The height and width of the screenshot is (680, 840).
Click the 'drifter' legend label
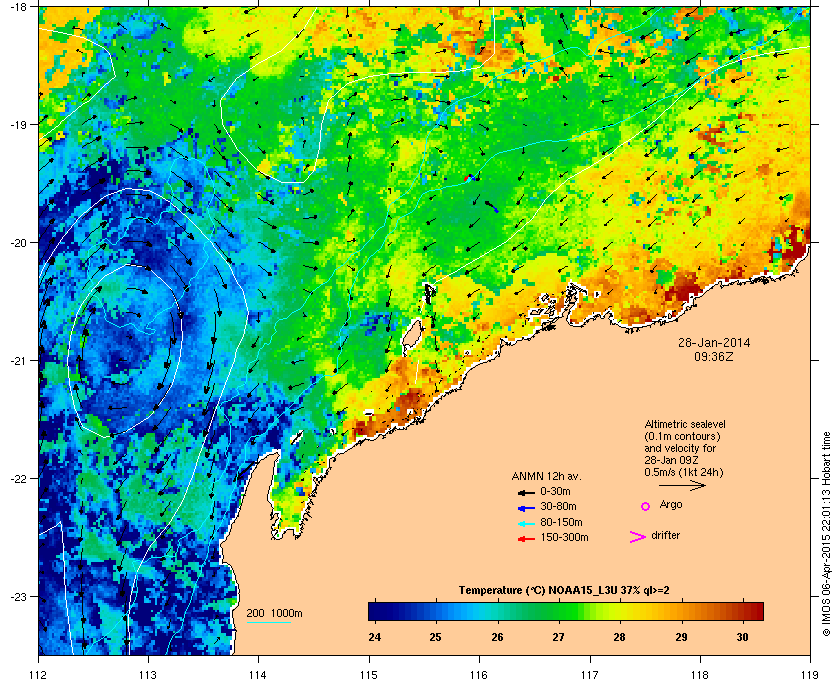pos(665,535)
